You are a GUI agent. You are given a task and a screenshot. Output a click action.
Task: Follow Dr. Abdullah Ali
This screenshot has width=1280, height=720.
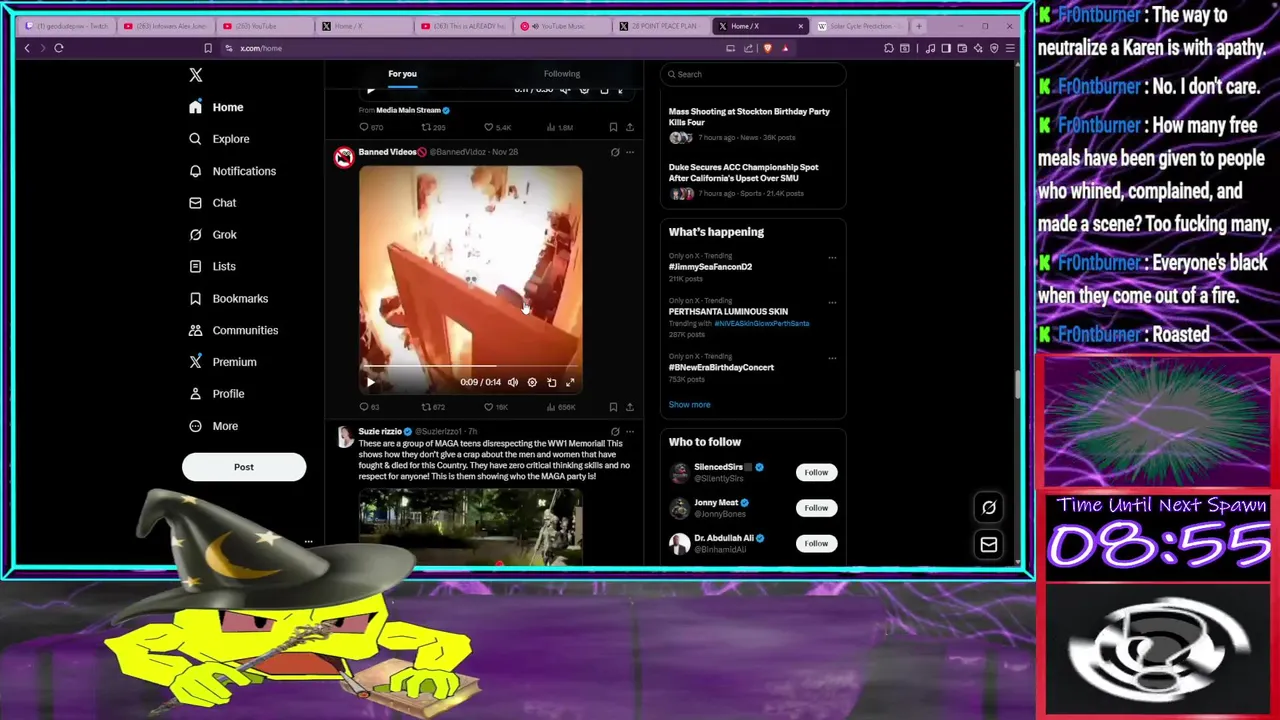(816, 543)
